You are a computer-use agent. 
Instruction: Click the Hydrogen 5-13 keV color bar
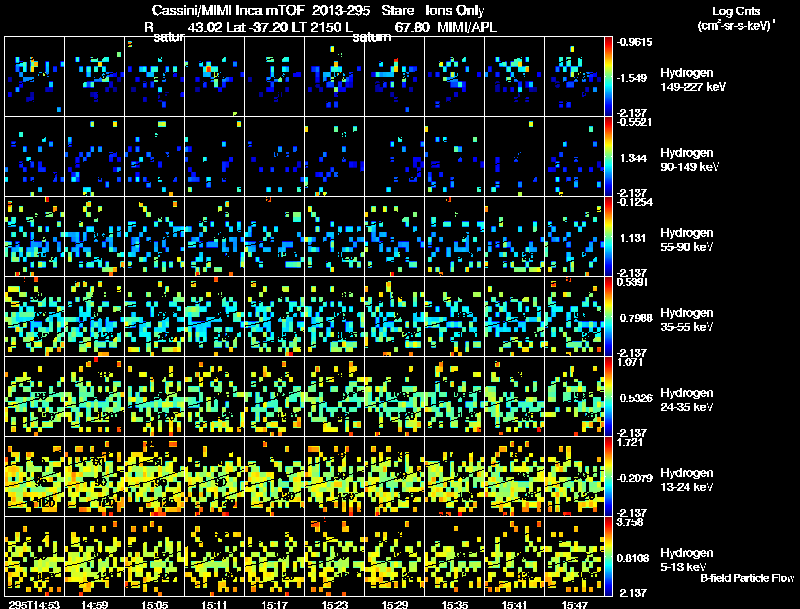pyautogui.click(x=609, y=556)
